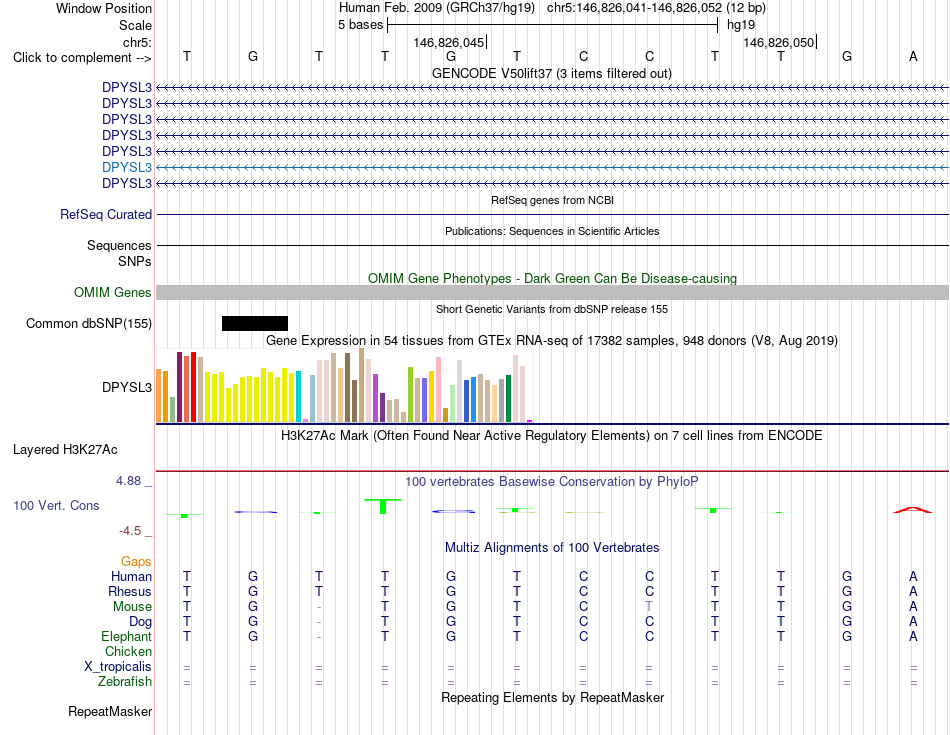Open the GENCODE V50lift37 track title

(x=551, y=73)
